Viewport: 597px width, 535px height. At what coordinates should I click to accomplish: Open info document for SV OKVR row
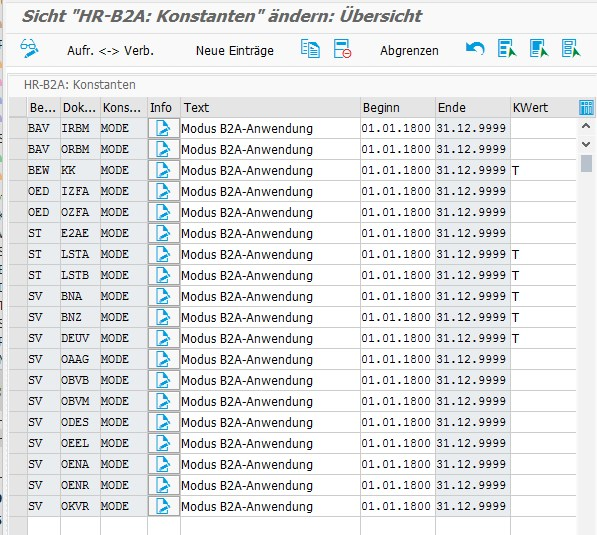coord(164,506)
